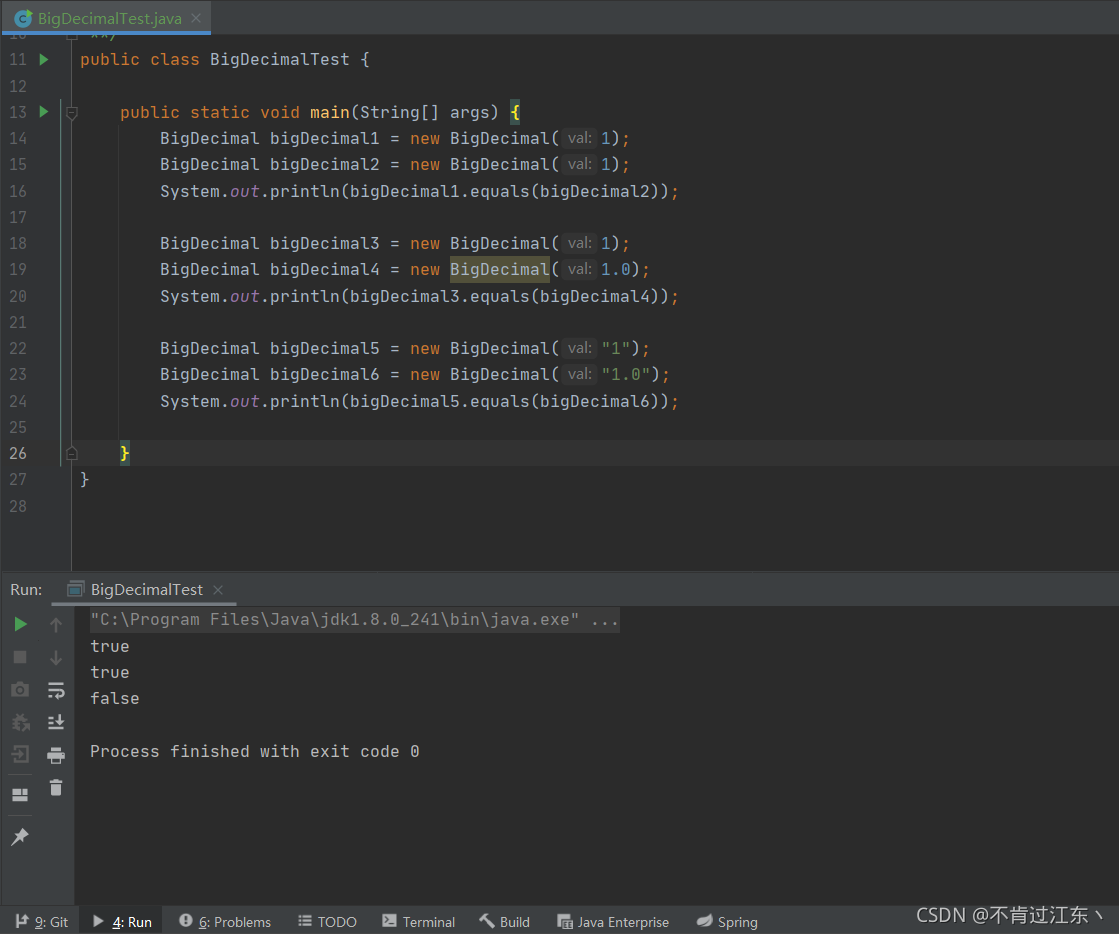The height and width of the screenshot is (934, 1119).
Task: Click the yellow closing brace on line 26
Action: pos(125,453)
